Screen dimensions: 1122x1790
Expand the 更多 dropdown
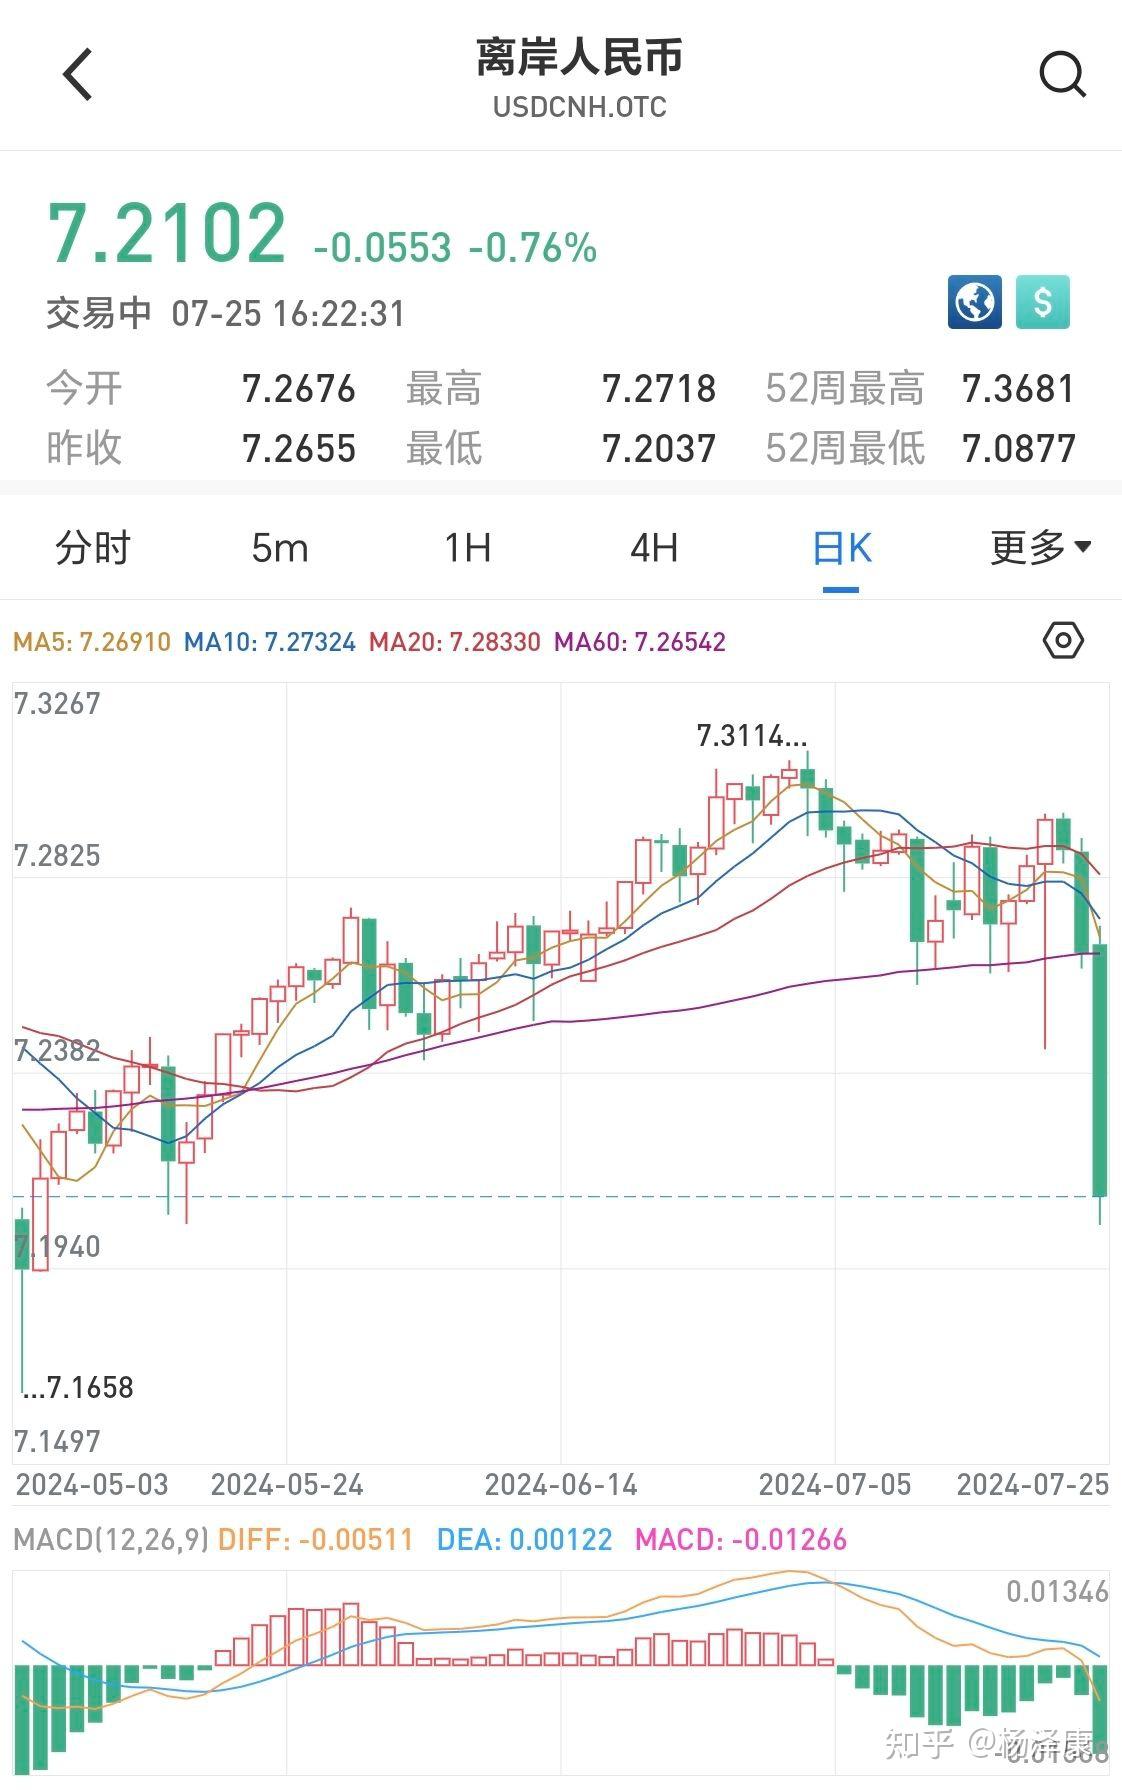tap(1040, 548)
